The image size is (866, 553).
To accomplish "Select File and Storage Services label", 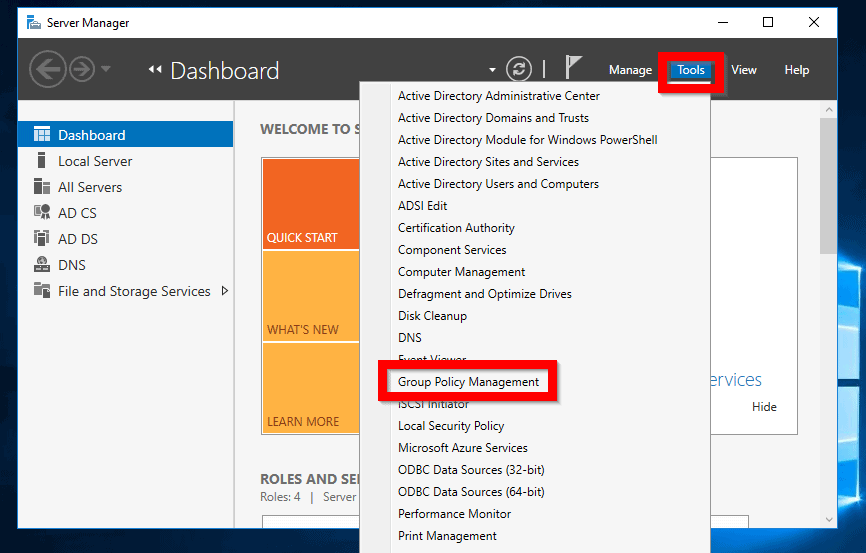I will (134, 291).
